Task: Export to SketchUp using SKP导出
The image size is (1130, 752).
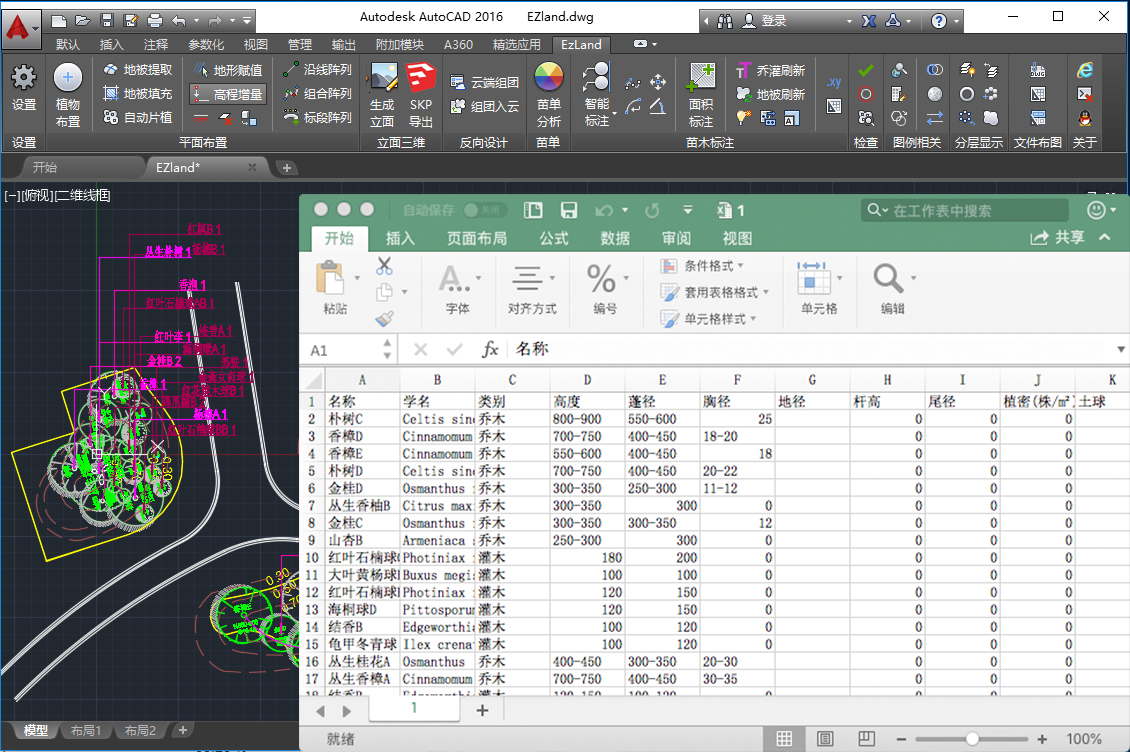Action: click(x=421, y=94)
